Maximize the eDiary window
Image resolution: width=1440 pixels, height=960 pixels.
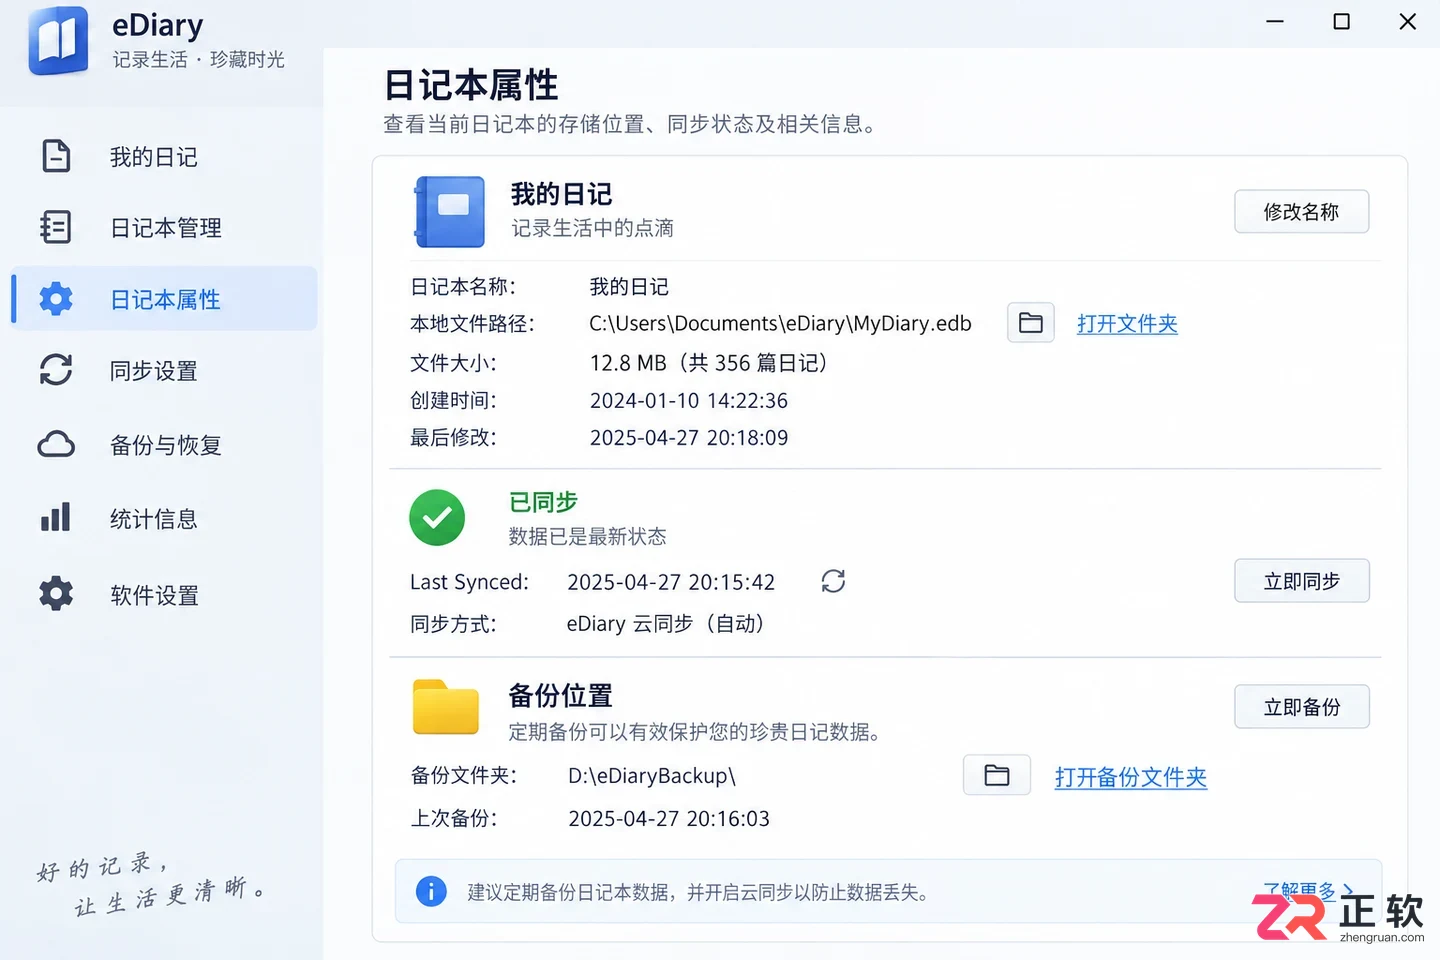pos(1342,21)
